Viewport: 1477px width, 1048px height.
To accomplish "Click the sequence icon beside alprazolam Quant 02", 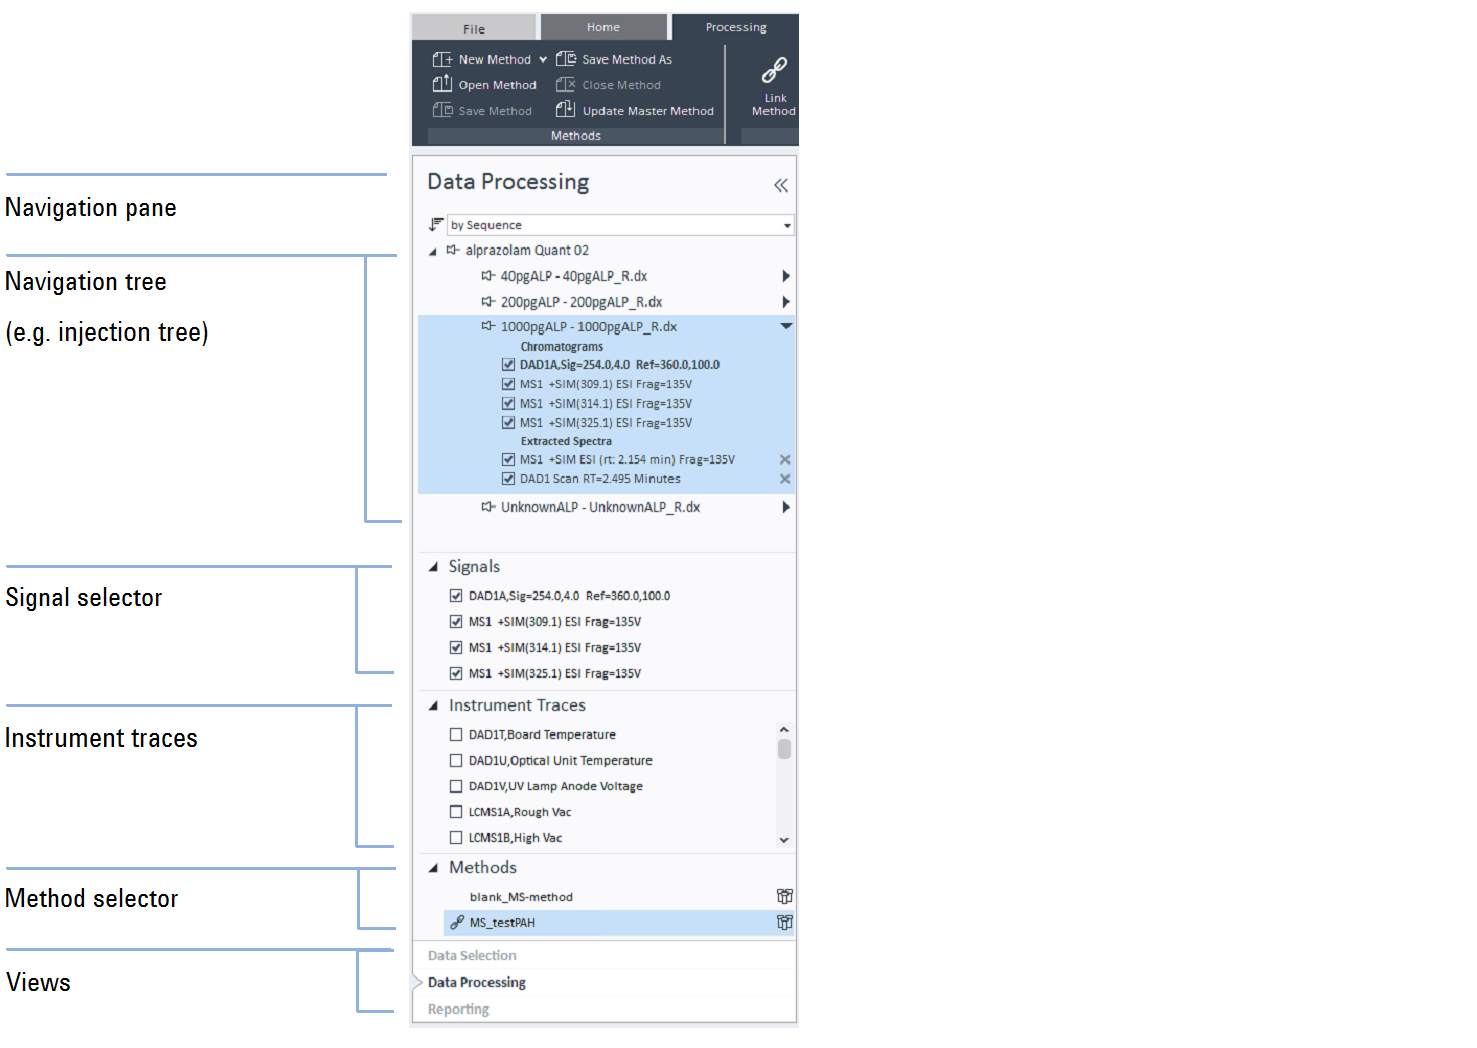I will click(453, 250).
